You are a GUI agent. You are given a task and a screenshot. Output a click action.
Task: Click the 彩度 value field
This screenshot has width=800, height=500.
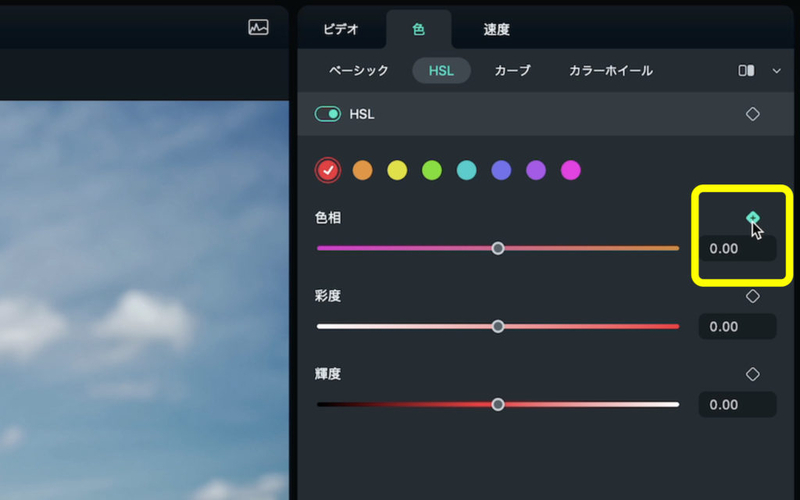click(737, 327)
